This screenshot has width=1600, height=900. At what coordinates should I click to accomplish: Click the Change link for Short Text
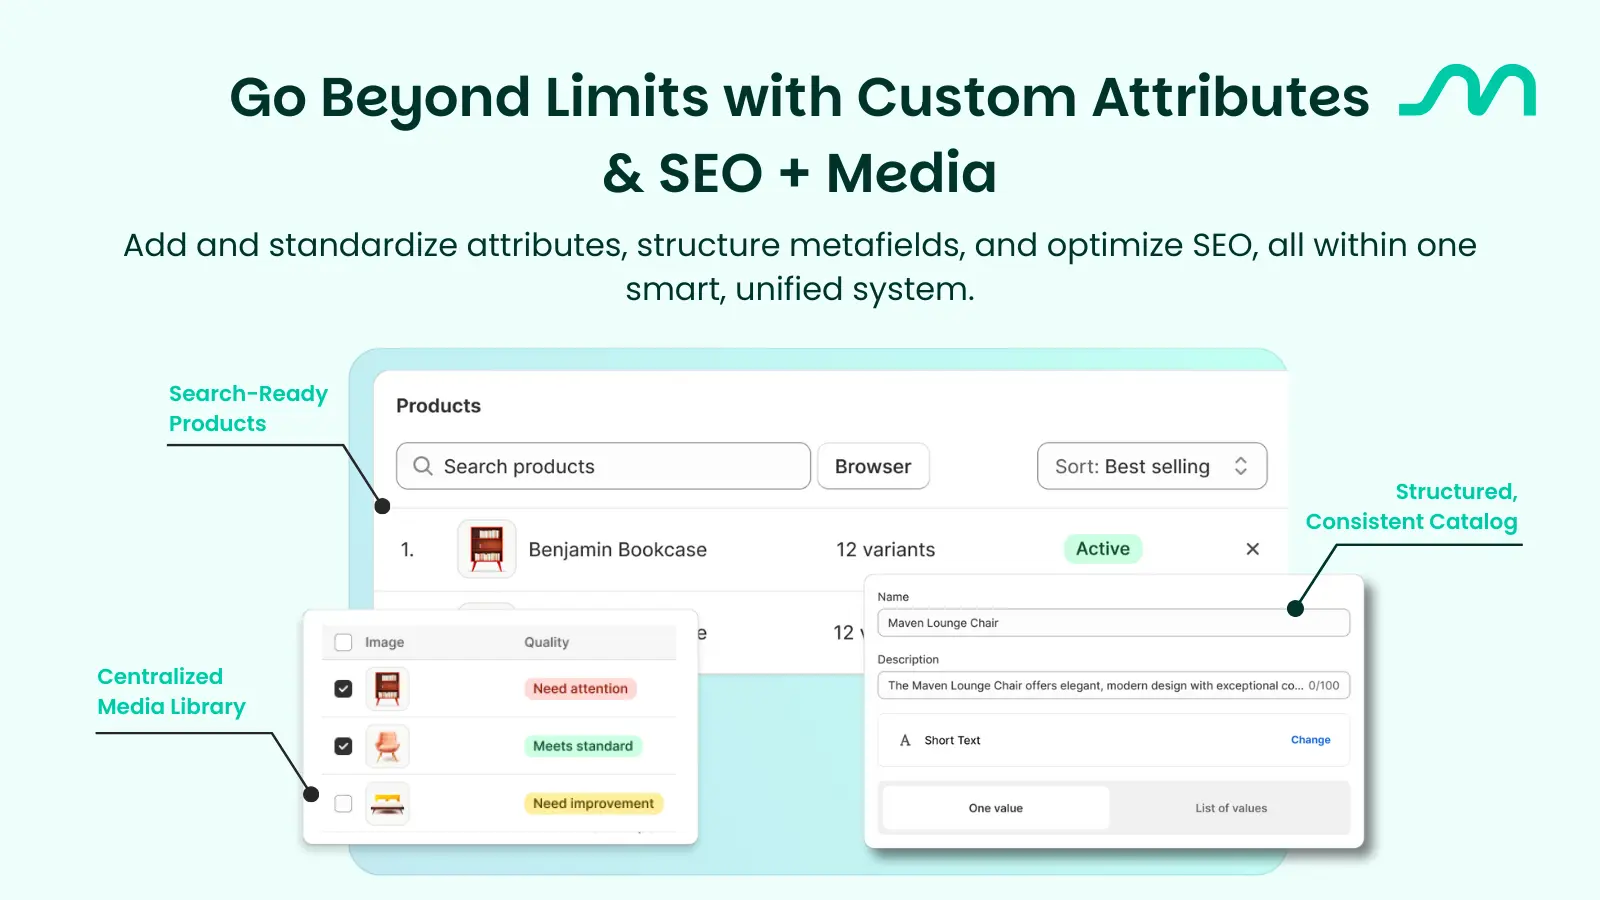1310,740
